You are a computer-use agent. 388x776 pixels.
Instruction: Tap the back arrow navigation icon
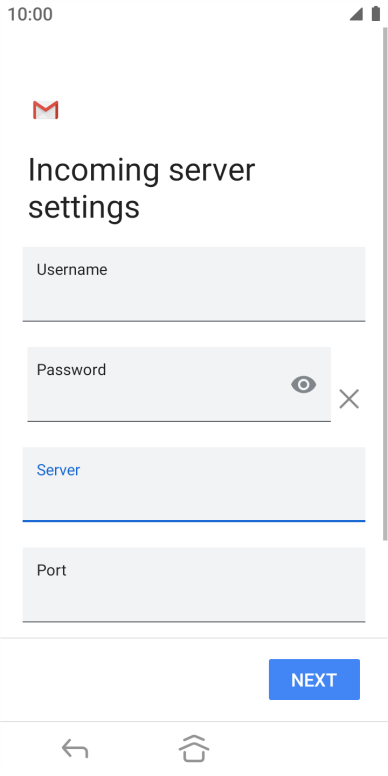[x=75, y=749]
